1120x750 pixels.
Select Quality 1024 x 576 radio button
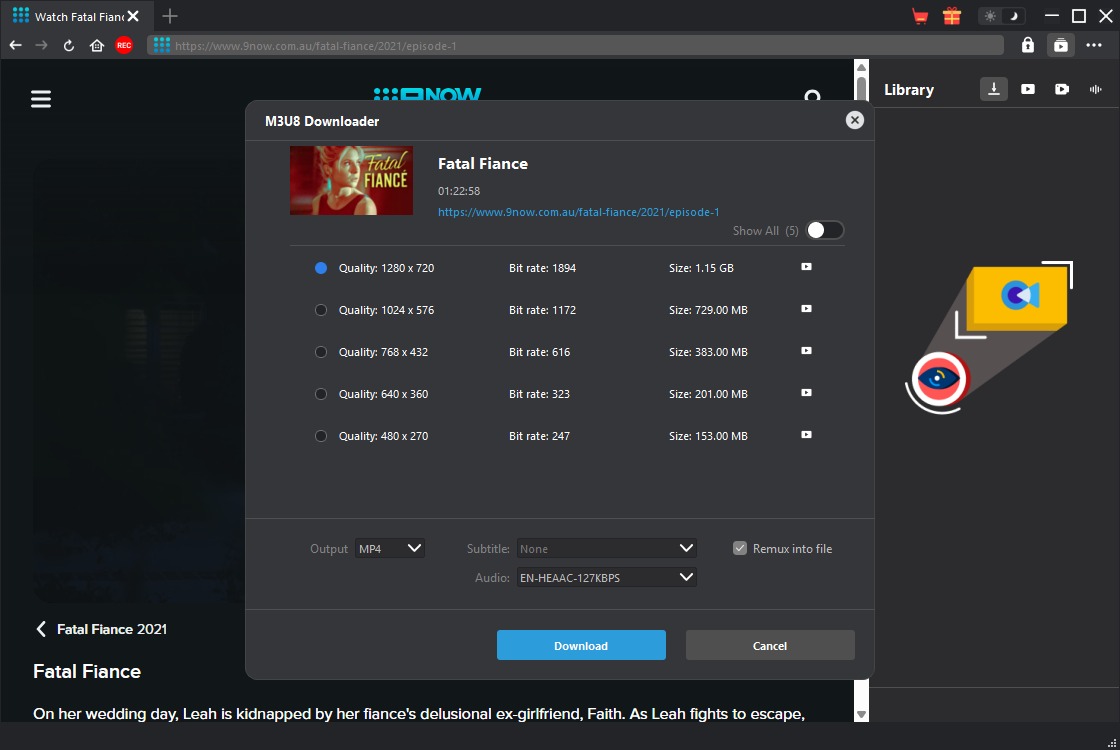pos(321,310)
